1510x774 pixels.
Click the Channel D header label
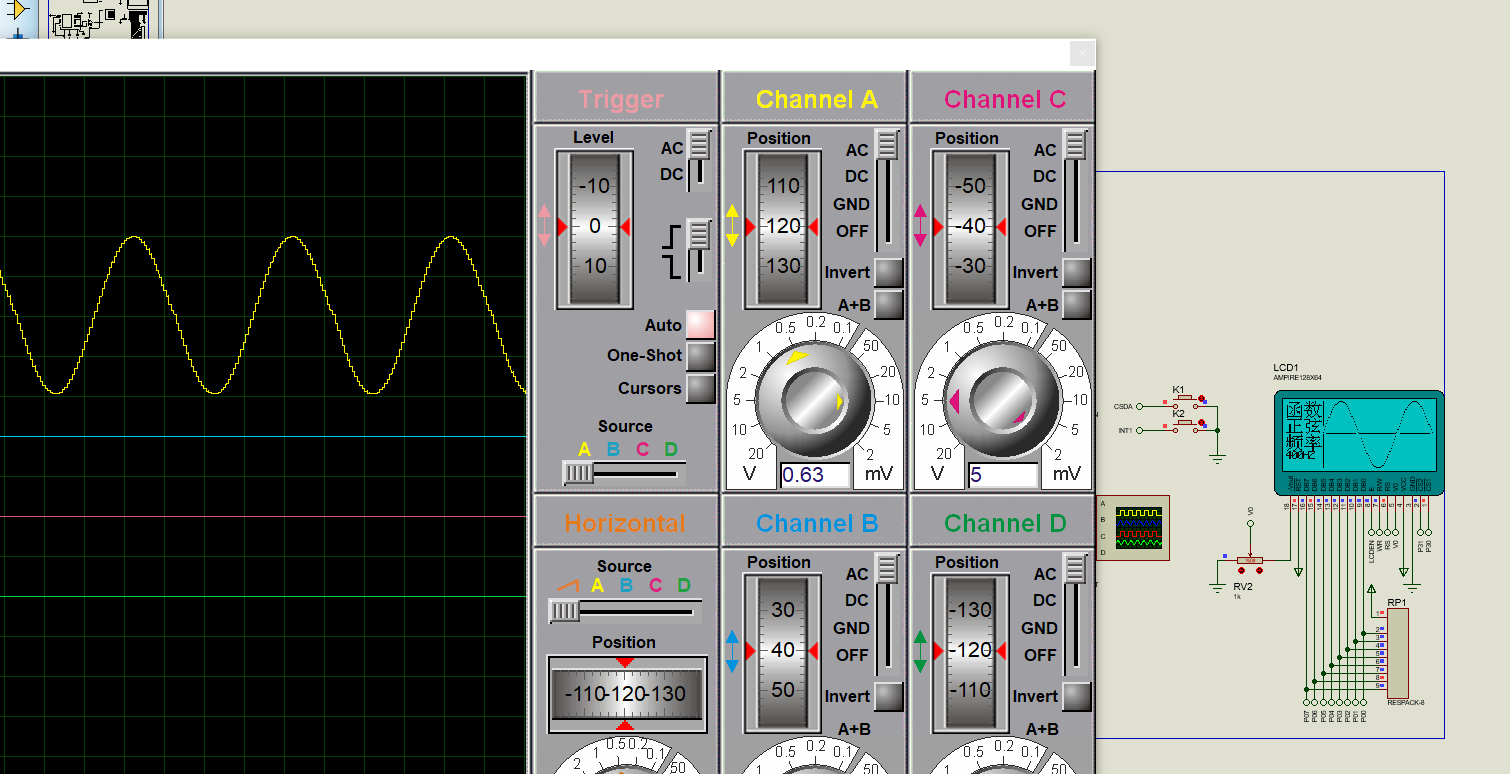point(1004,523)
